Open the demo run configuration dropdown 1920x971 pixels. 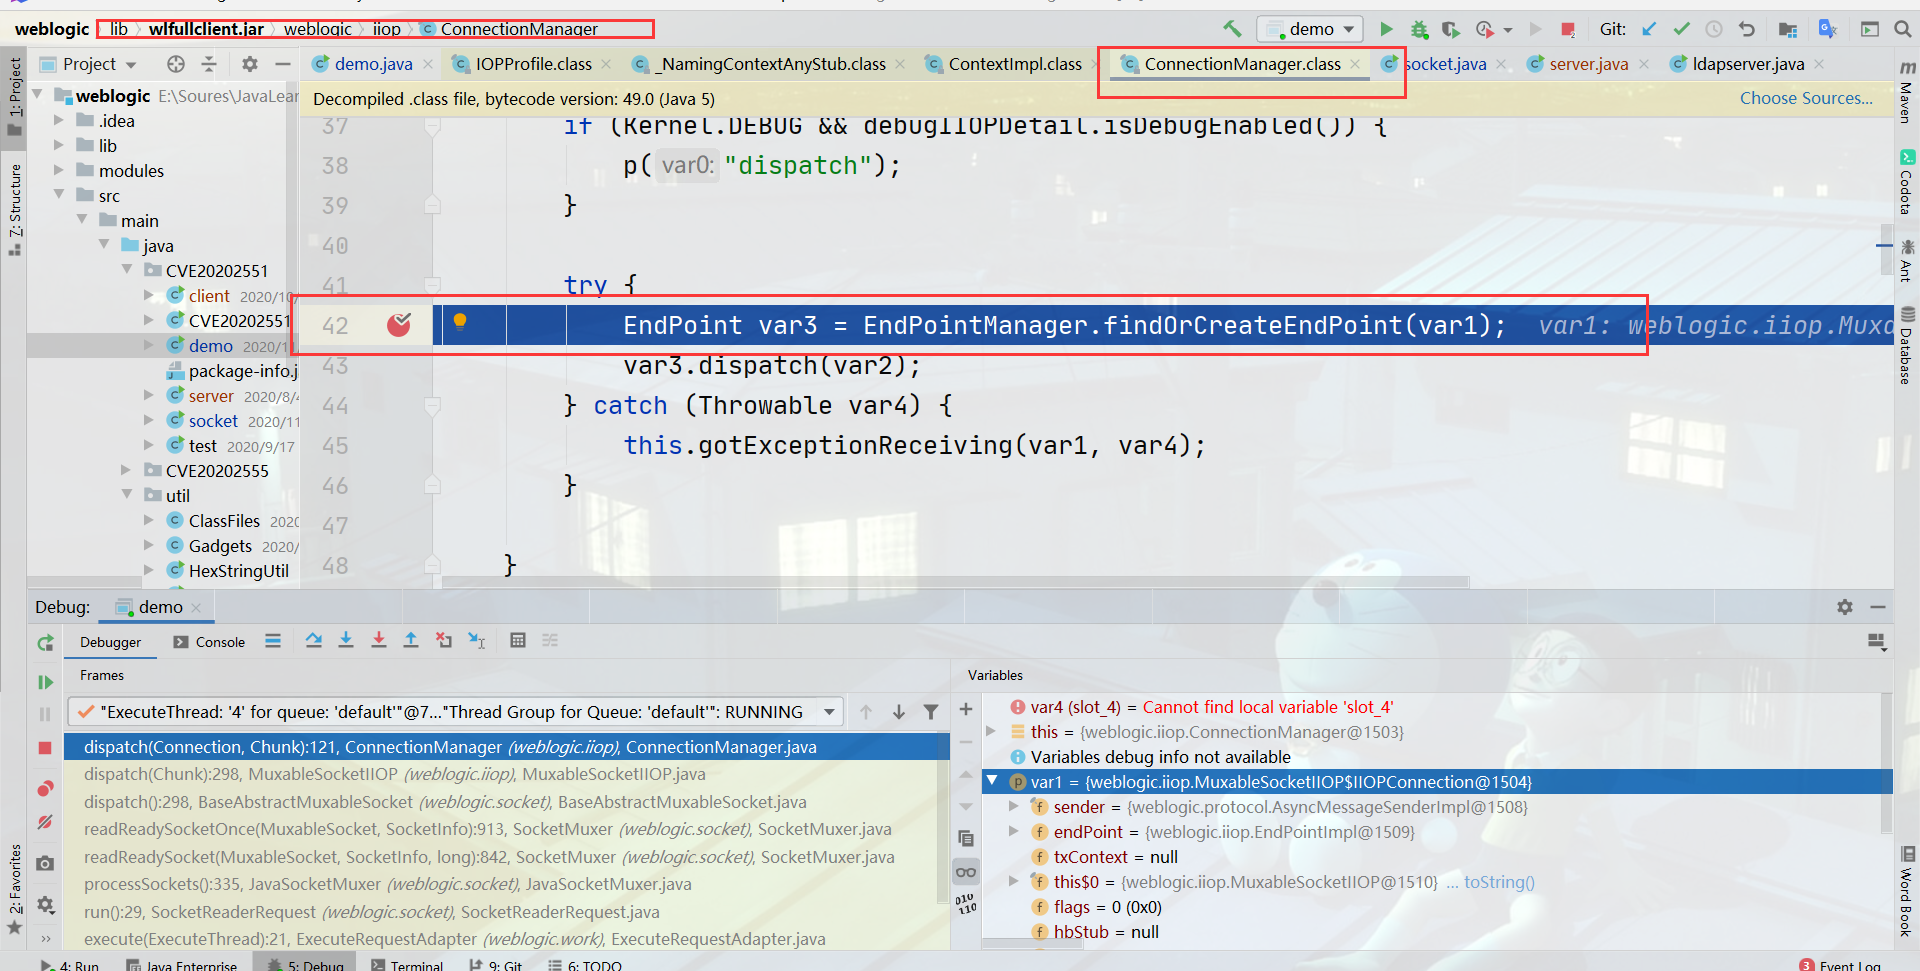click(1311, 29)
